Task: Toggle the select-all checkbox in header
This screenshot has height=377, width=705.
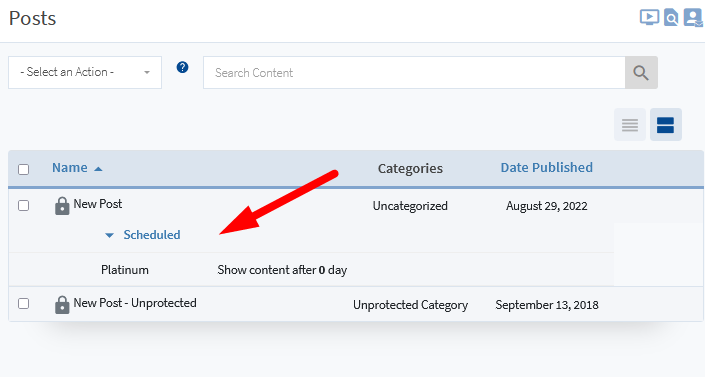Action: point(23,169)
